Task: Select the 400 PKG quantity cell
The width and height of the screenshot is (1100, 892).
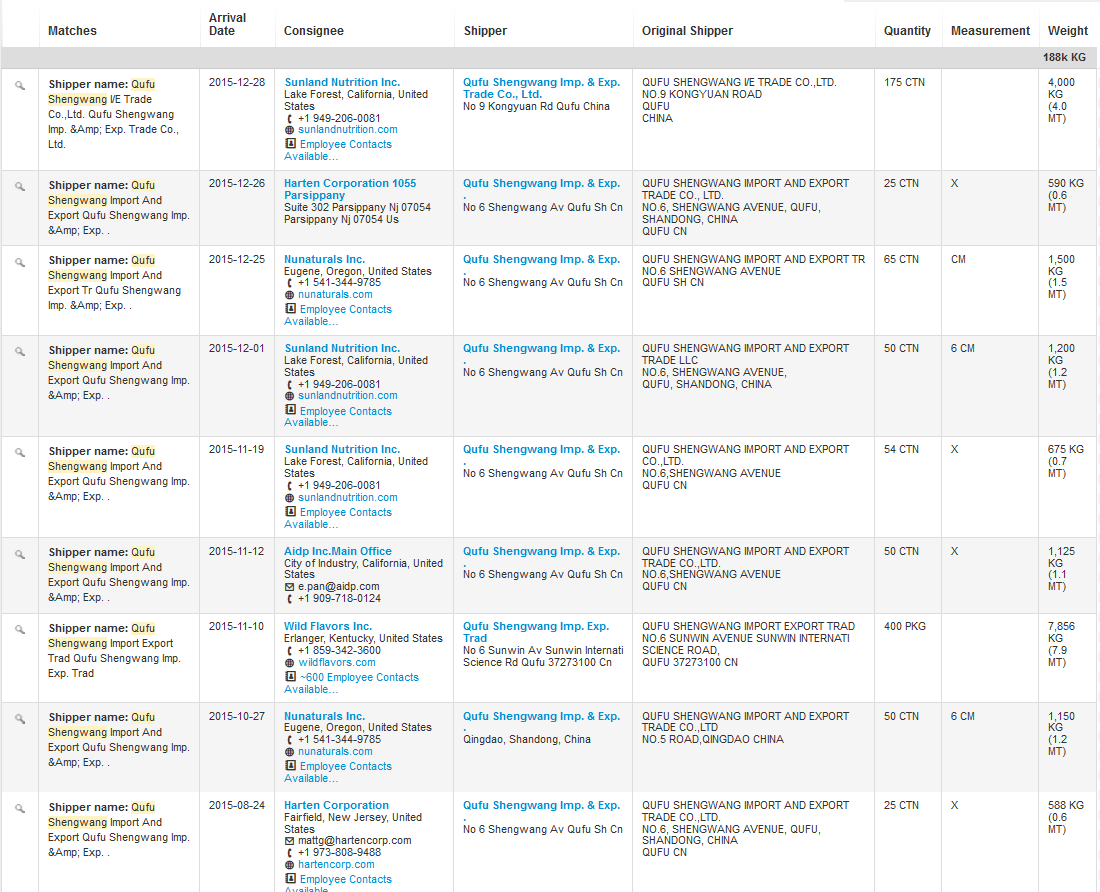Action: pyautogui.click(x=904, y=626)
